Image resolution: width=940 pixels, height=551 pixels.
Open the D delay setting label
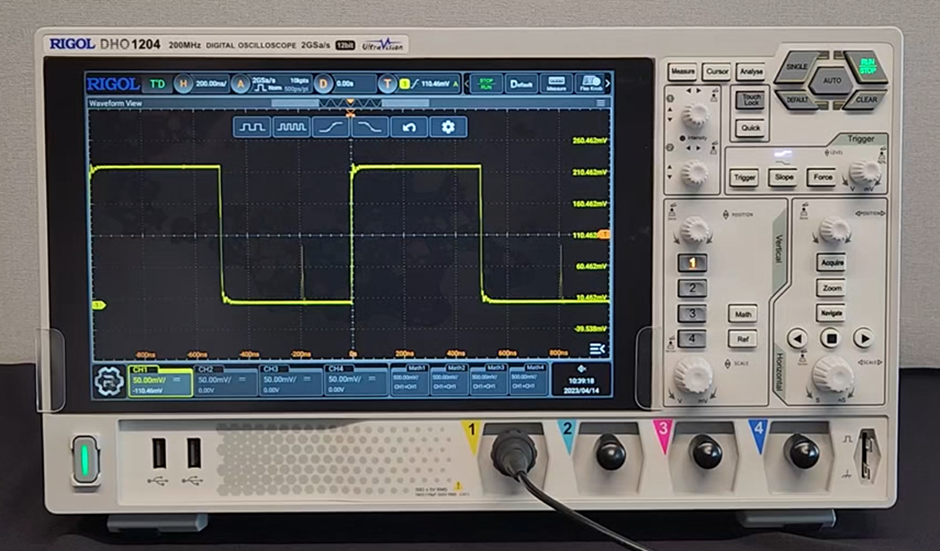[x=323, y=84]
